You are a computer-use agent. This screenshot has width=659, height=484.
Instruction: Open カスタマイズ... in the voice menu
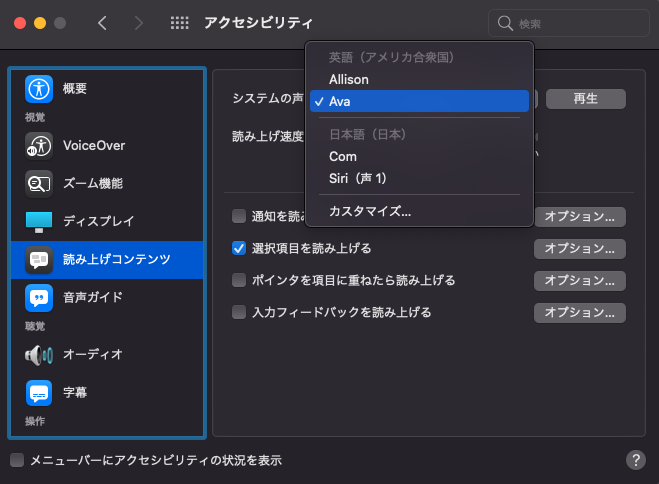(370, 211)
